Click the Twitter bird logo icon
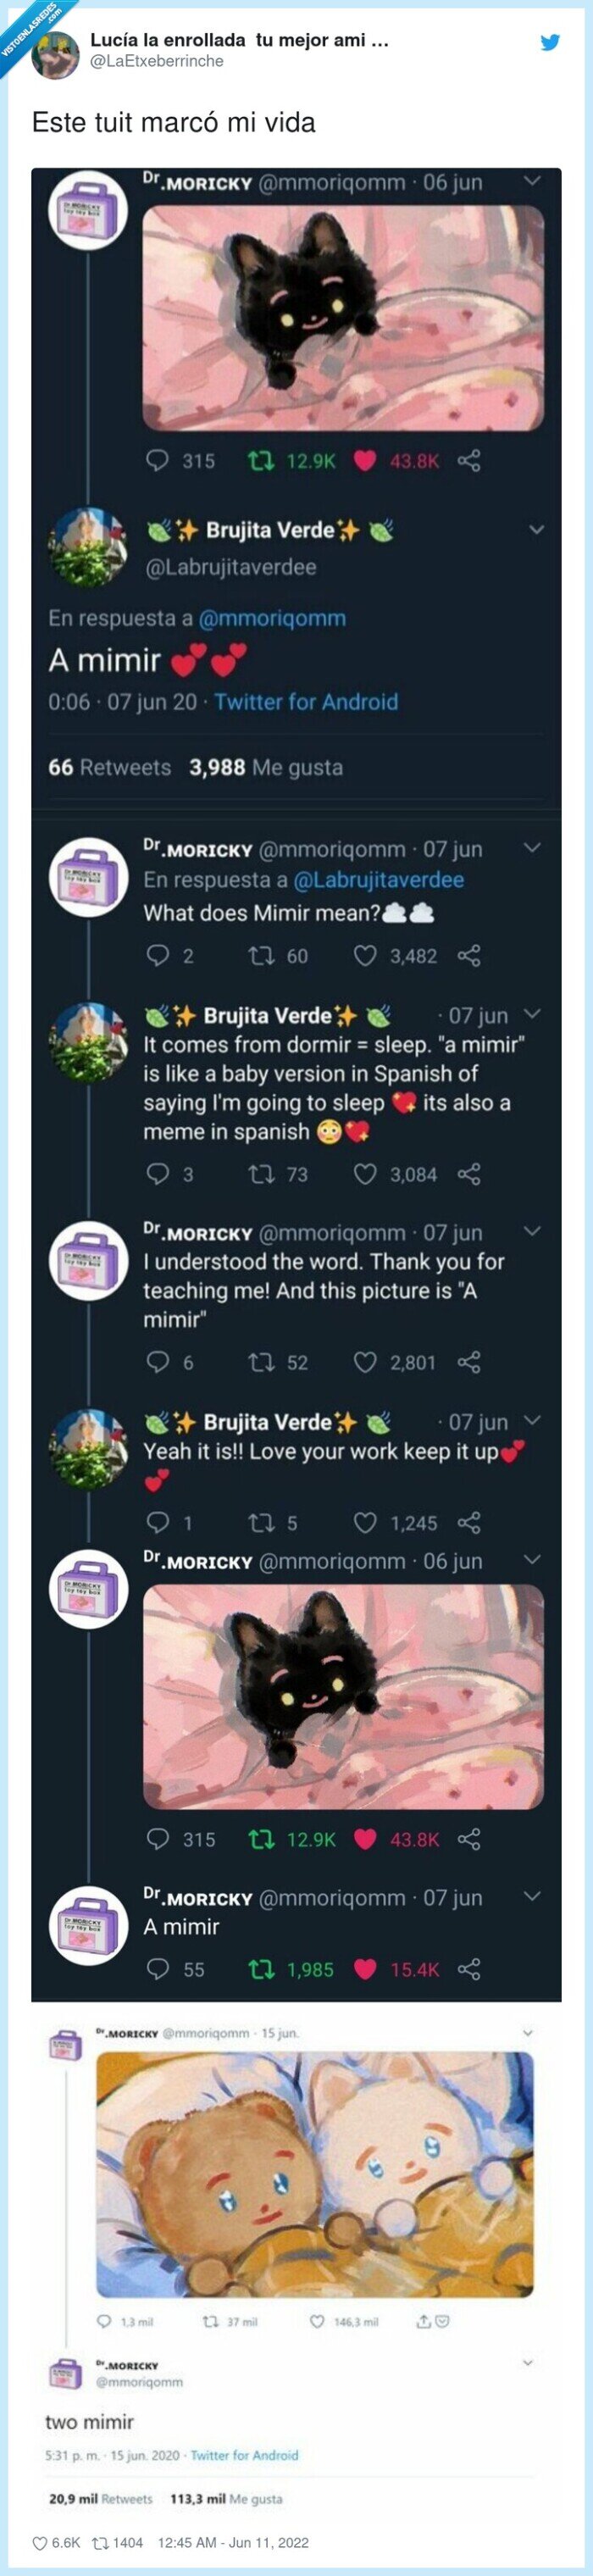The width and height of the screenshot is (593, 2576). (x=550, y=42)
